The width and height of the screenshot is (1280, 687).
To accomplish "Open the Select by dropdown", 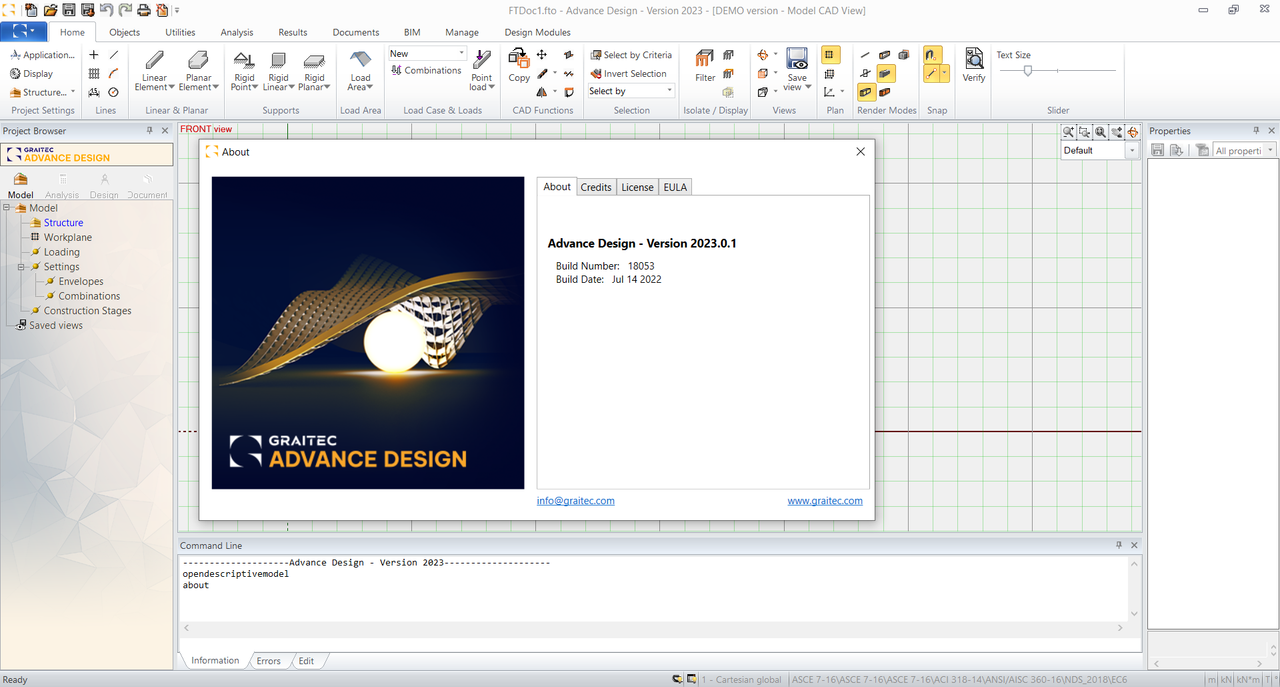I will click(669, 91).
